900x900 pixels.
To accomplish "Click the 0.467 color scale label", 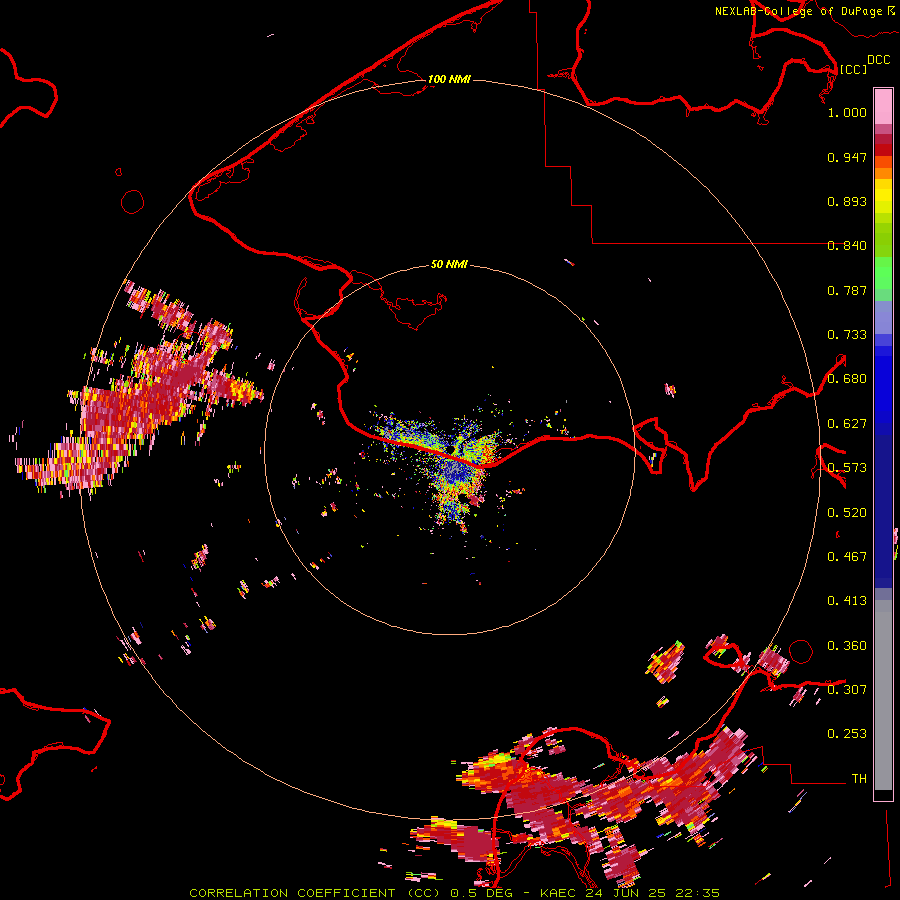I will [x=847, y=557].
